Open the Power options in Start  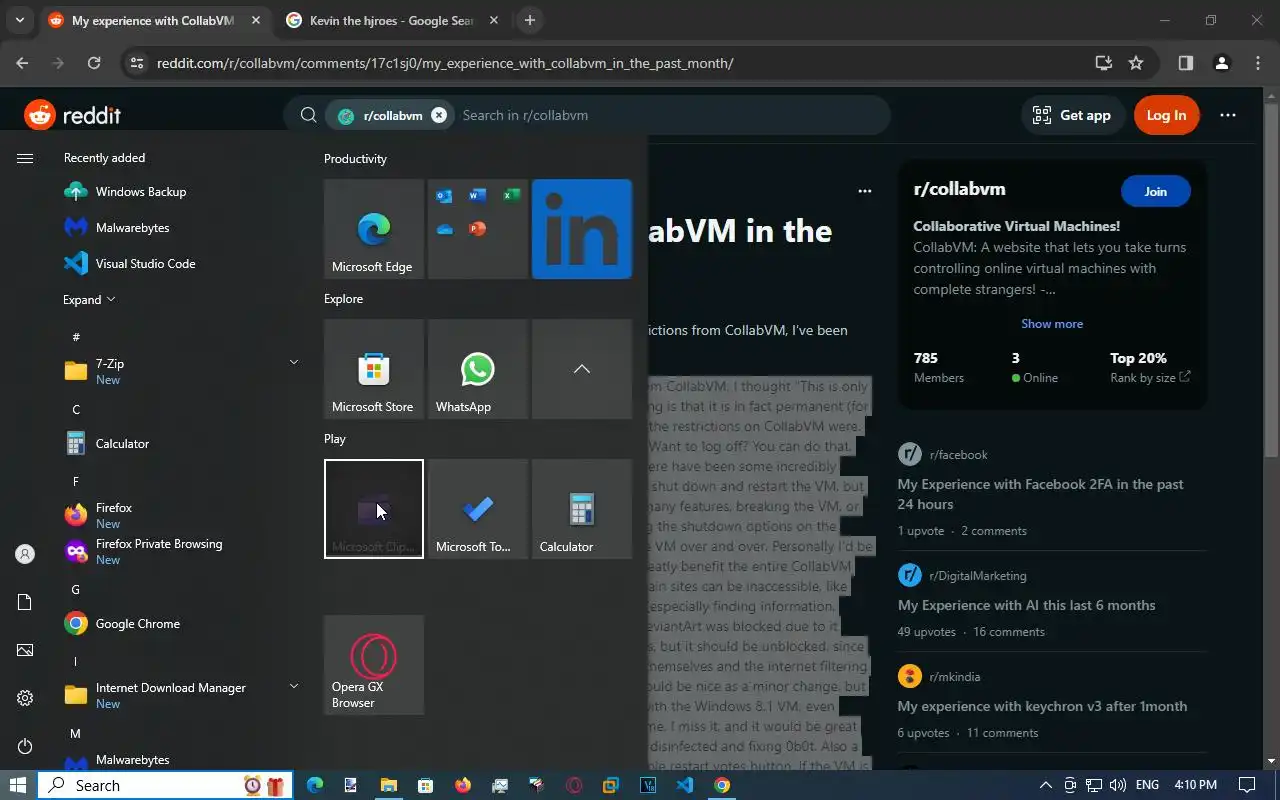(25, 746)
